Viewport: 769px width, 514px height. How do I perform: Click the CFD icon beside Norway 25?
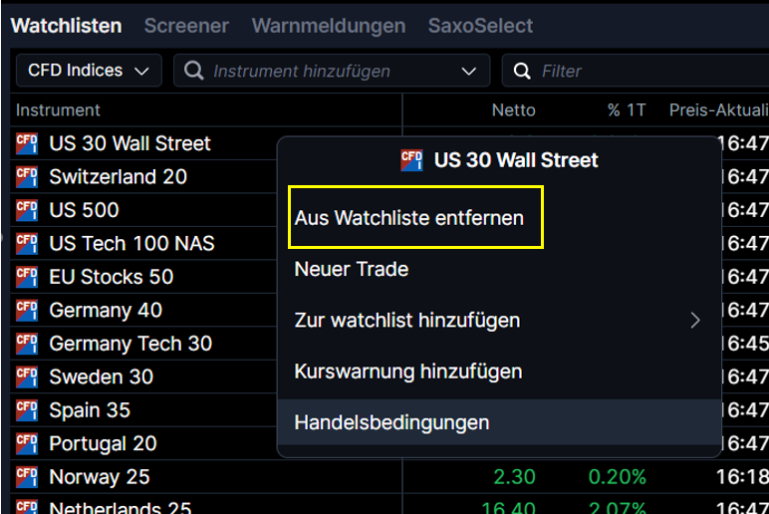(x=27, y=477)
